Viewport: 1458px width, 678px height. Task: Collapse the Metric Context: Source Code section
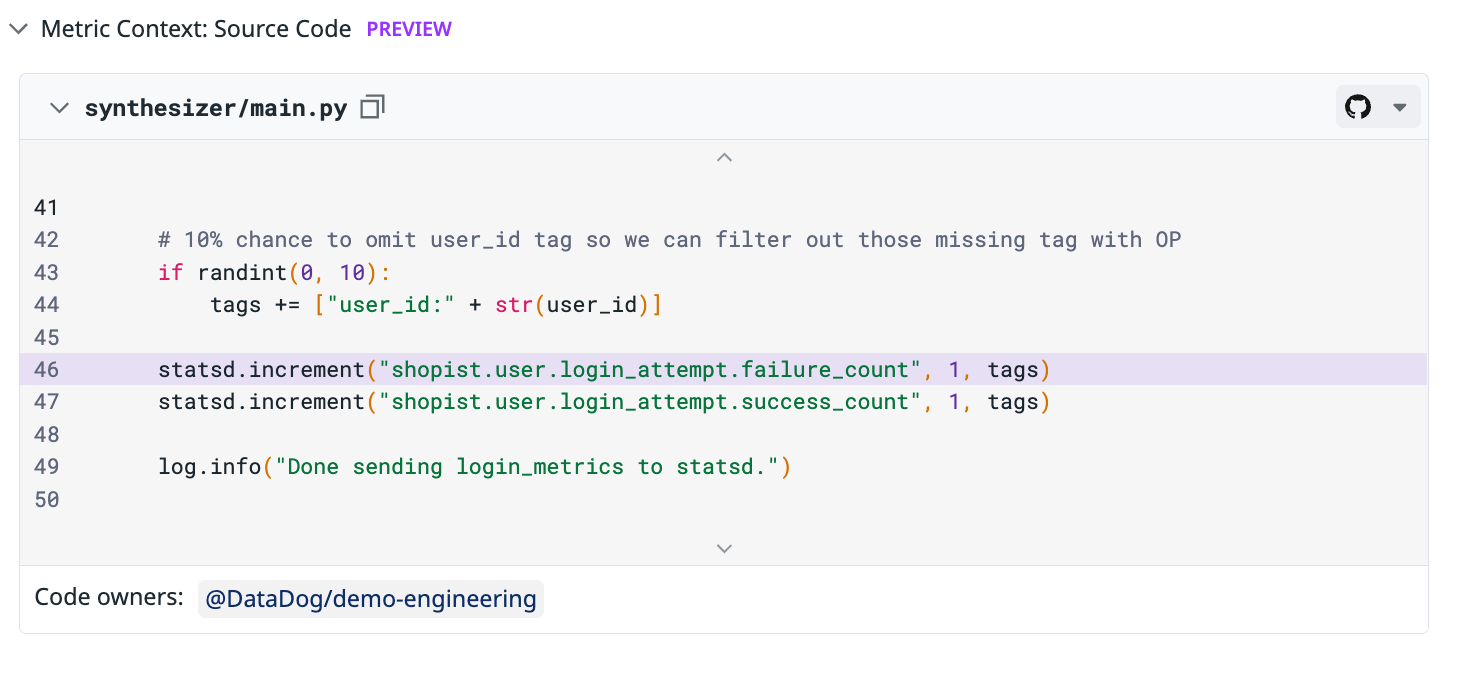click(x=18, y=29)
